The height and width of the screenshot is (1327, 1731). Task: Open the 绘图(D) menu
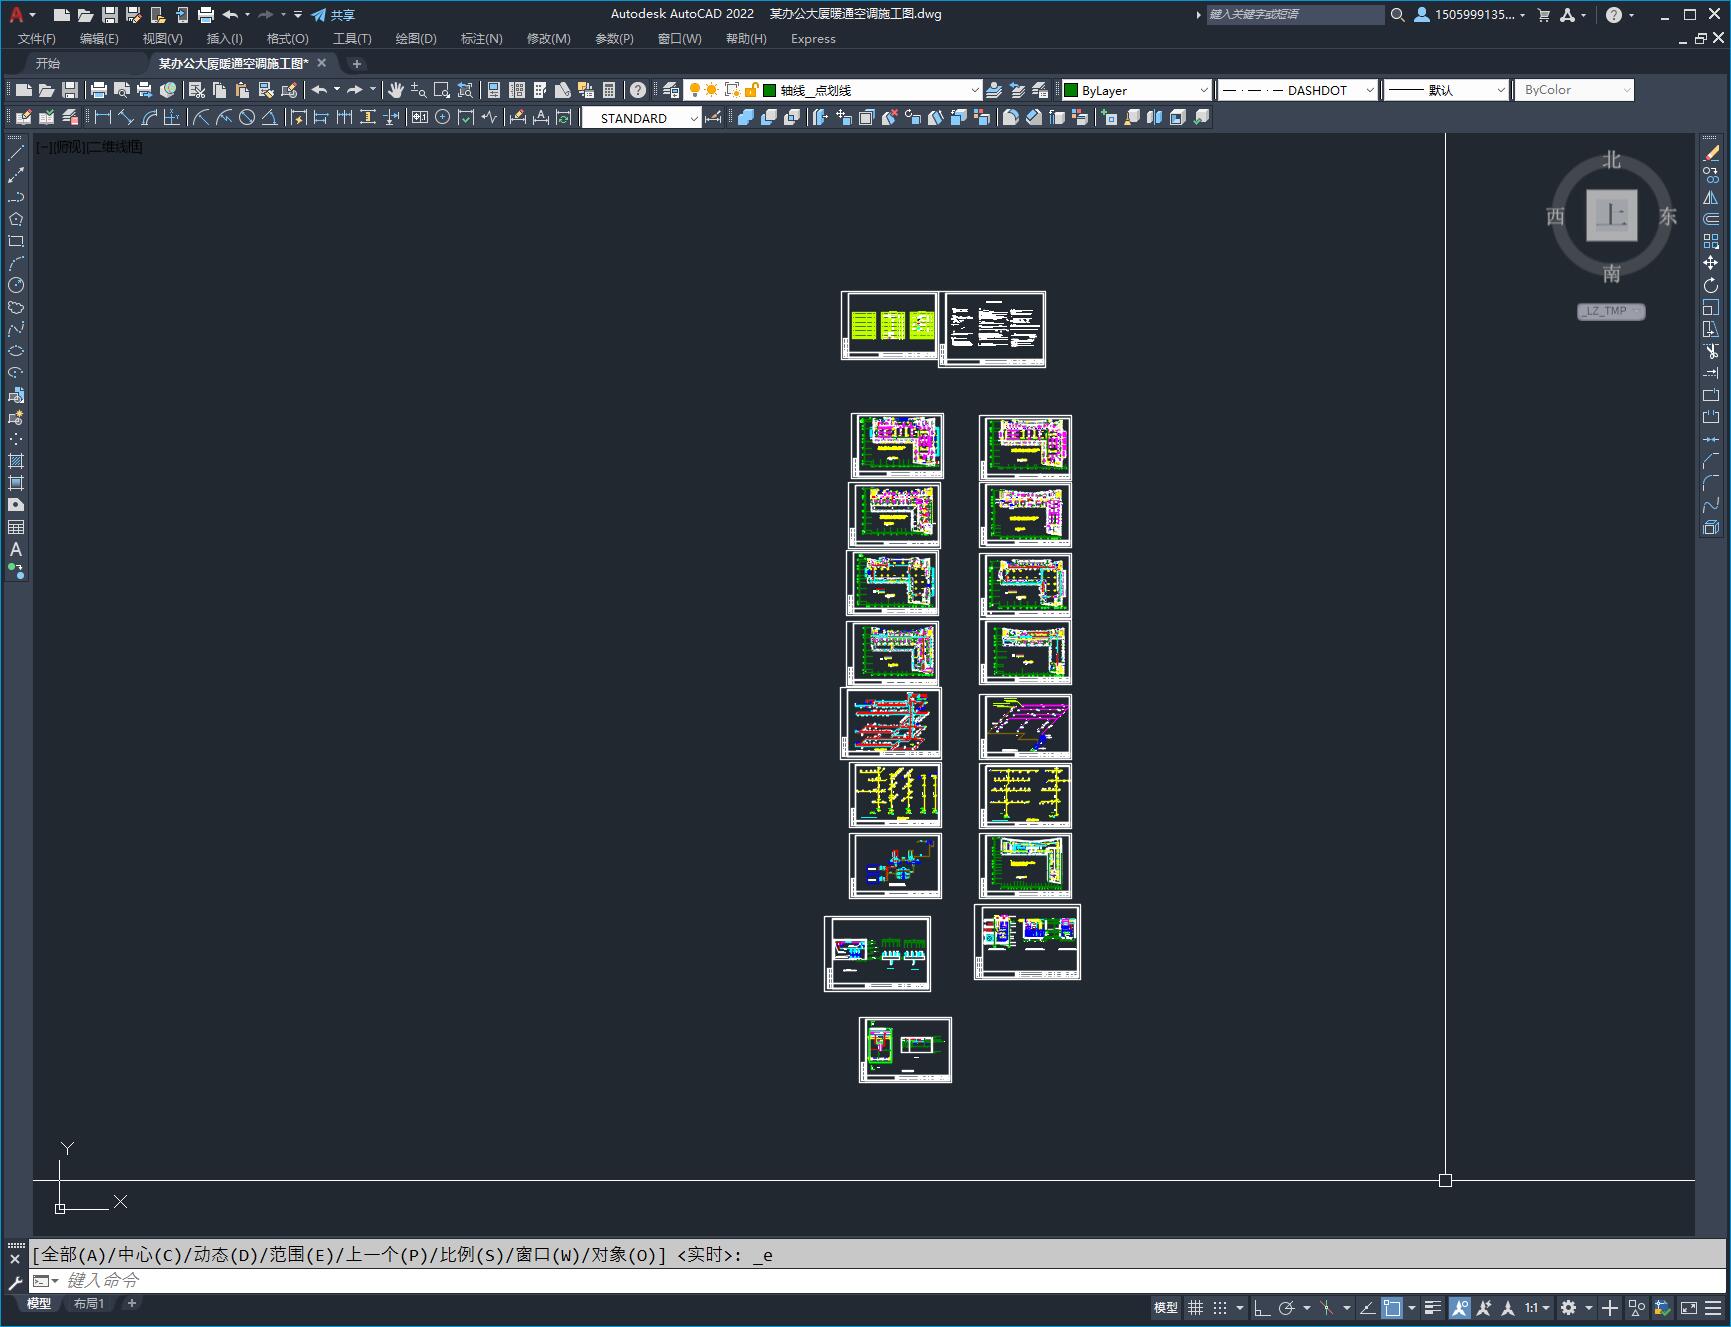[x=416, y=39]
